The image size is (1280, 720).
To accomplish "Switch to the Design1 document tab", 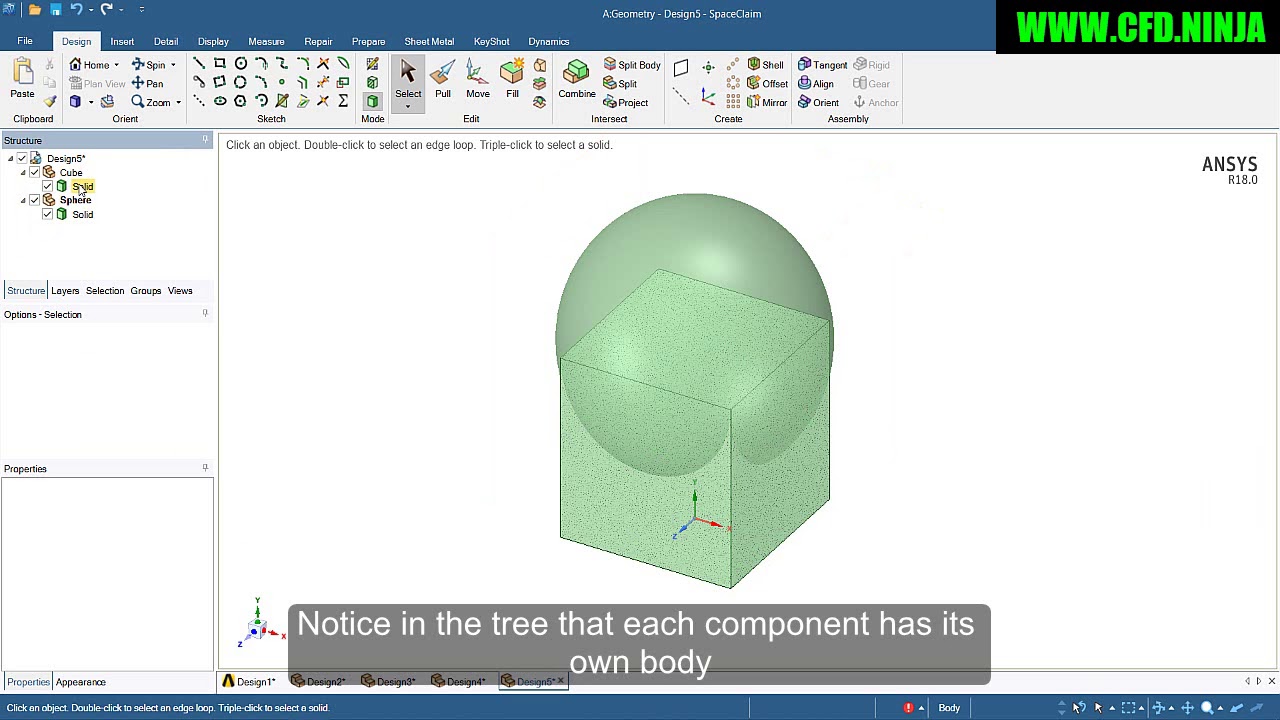I will pyautogui.click(x=249, y=682).
